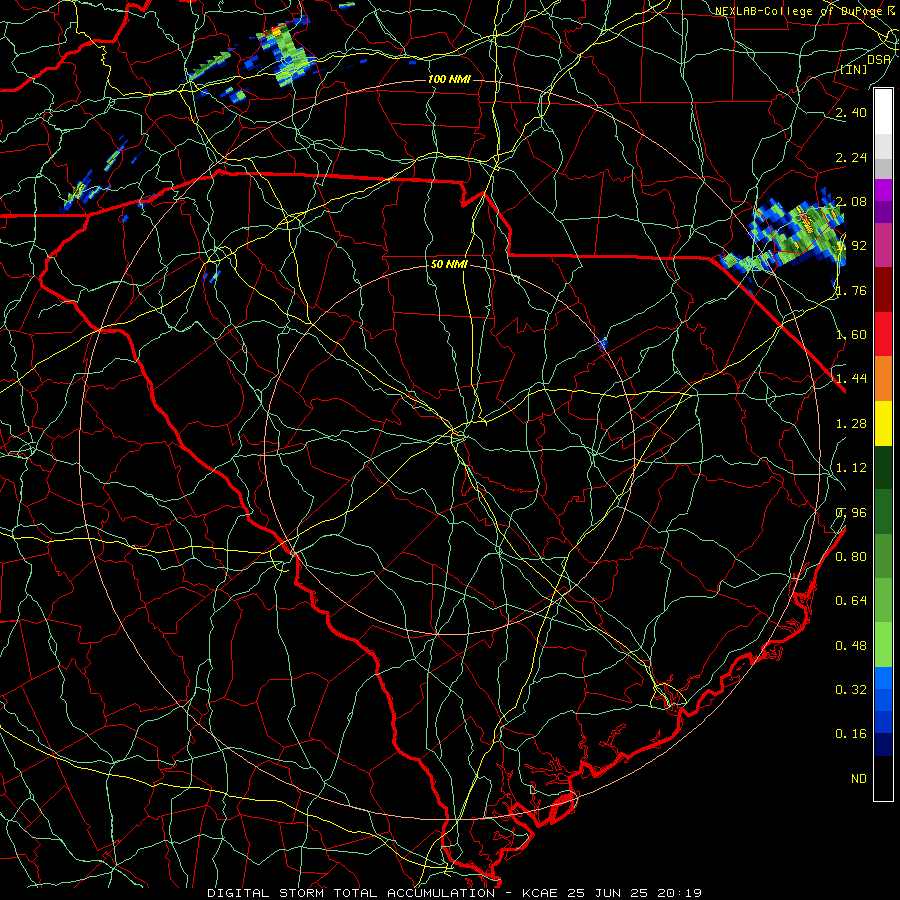Viewport: 900px width, 900px height.
Task: Click the 'DIGITAL STORM TOTAL ACCUMULATION' title text
Action: coord(351,893)
